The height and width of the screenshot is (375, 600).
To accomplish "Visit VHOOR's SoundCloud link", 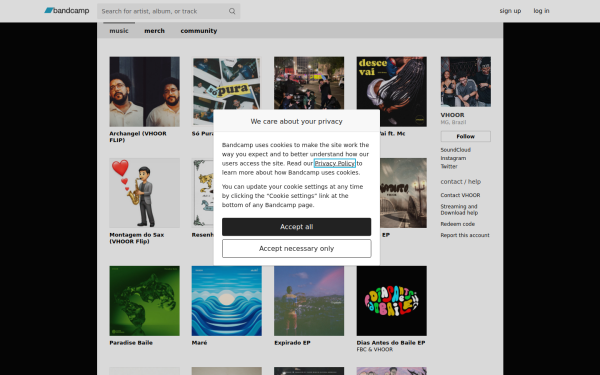I will tap(455, 150).
